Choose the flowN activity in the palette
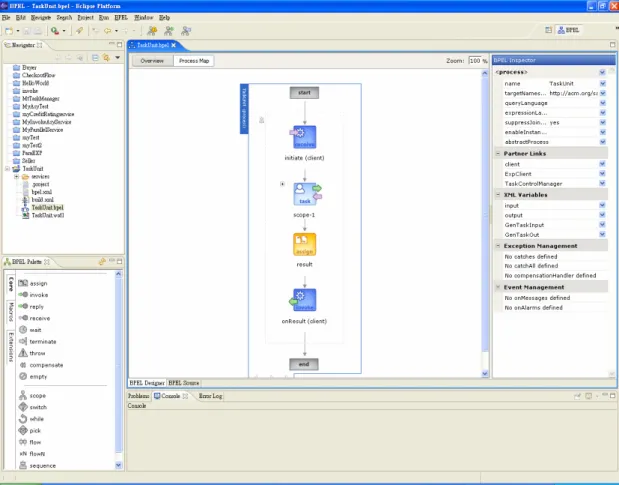Image resolution: width=619 pixels, height=485 pixels. 32,454
